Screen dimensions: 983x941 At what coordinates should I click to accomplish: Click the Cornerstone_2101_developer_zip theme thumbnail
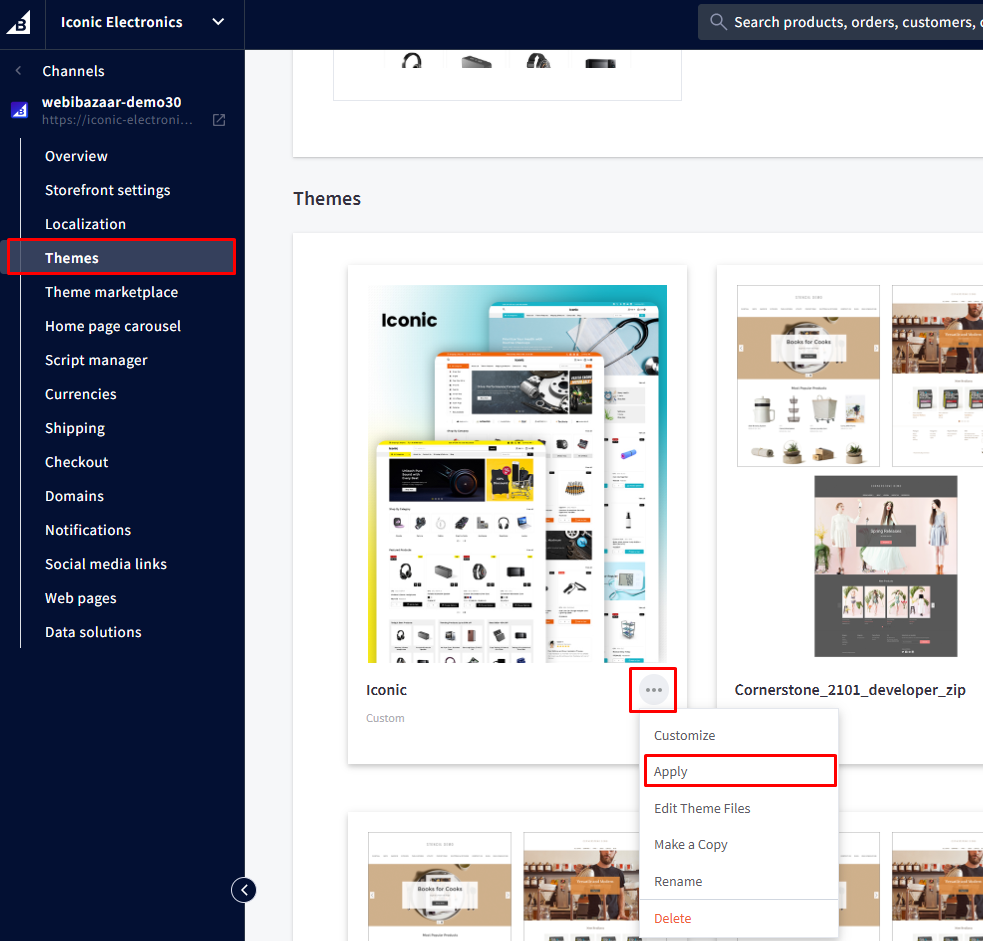click(860, 470)
